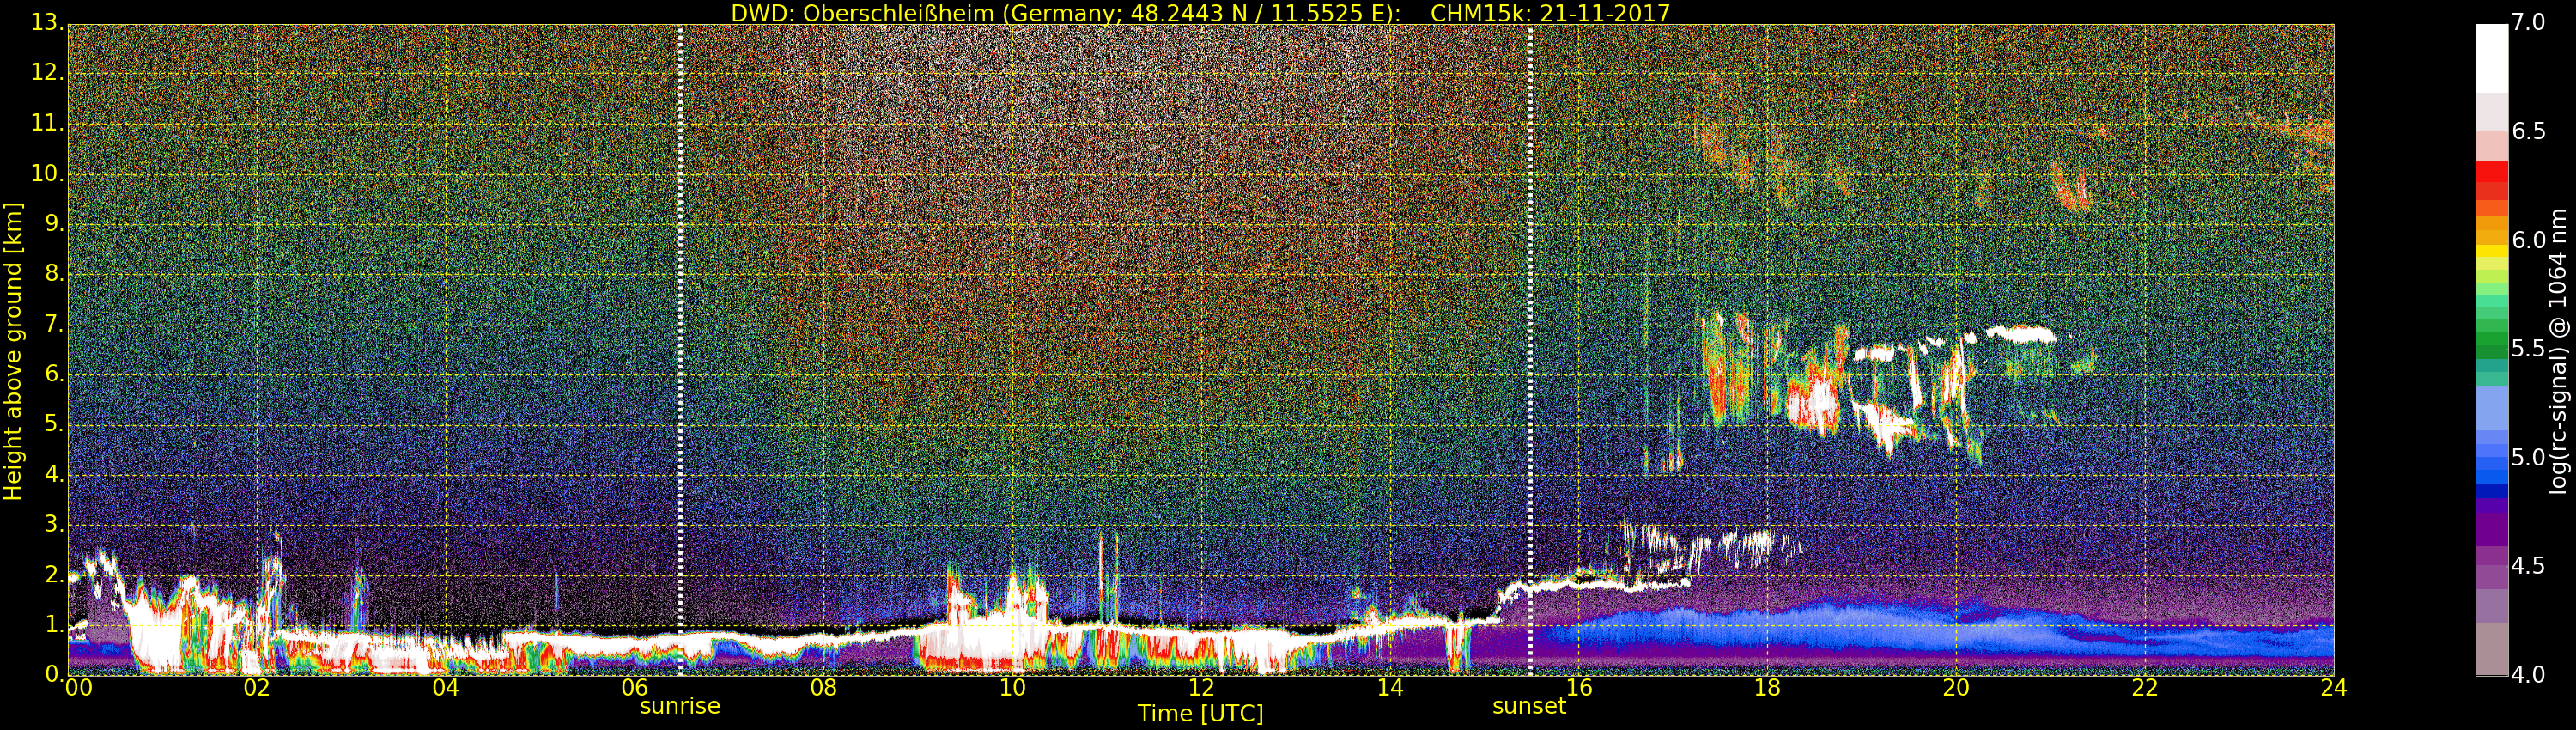This screenshot has height=730, width=2576.
Task: Click the "5." tick on the height axis
Action: 52,425
